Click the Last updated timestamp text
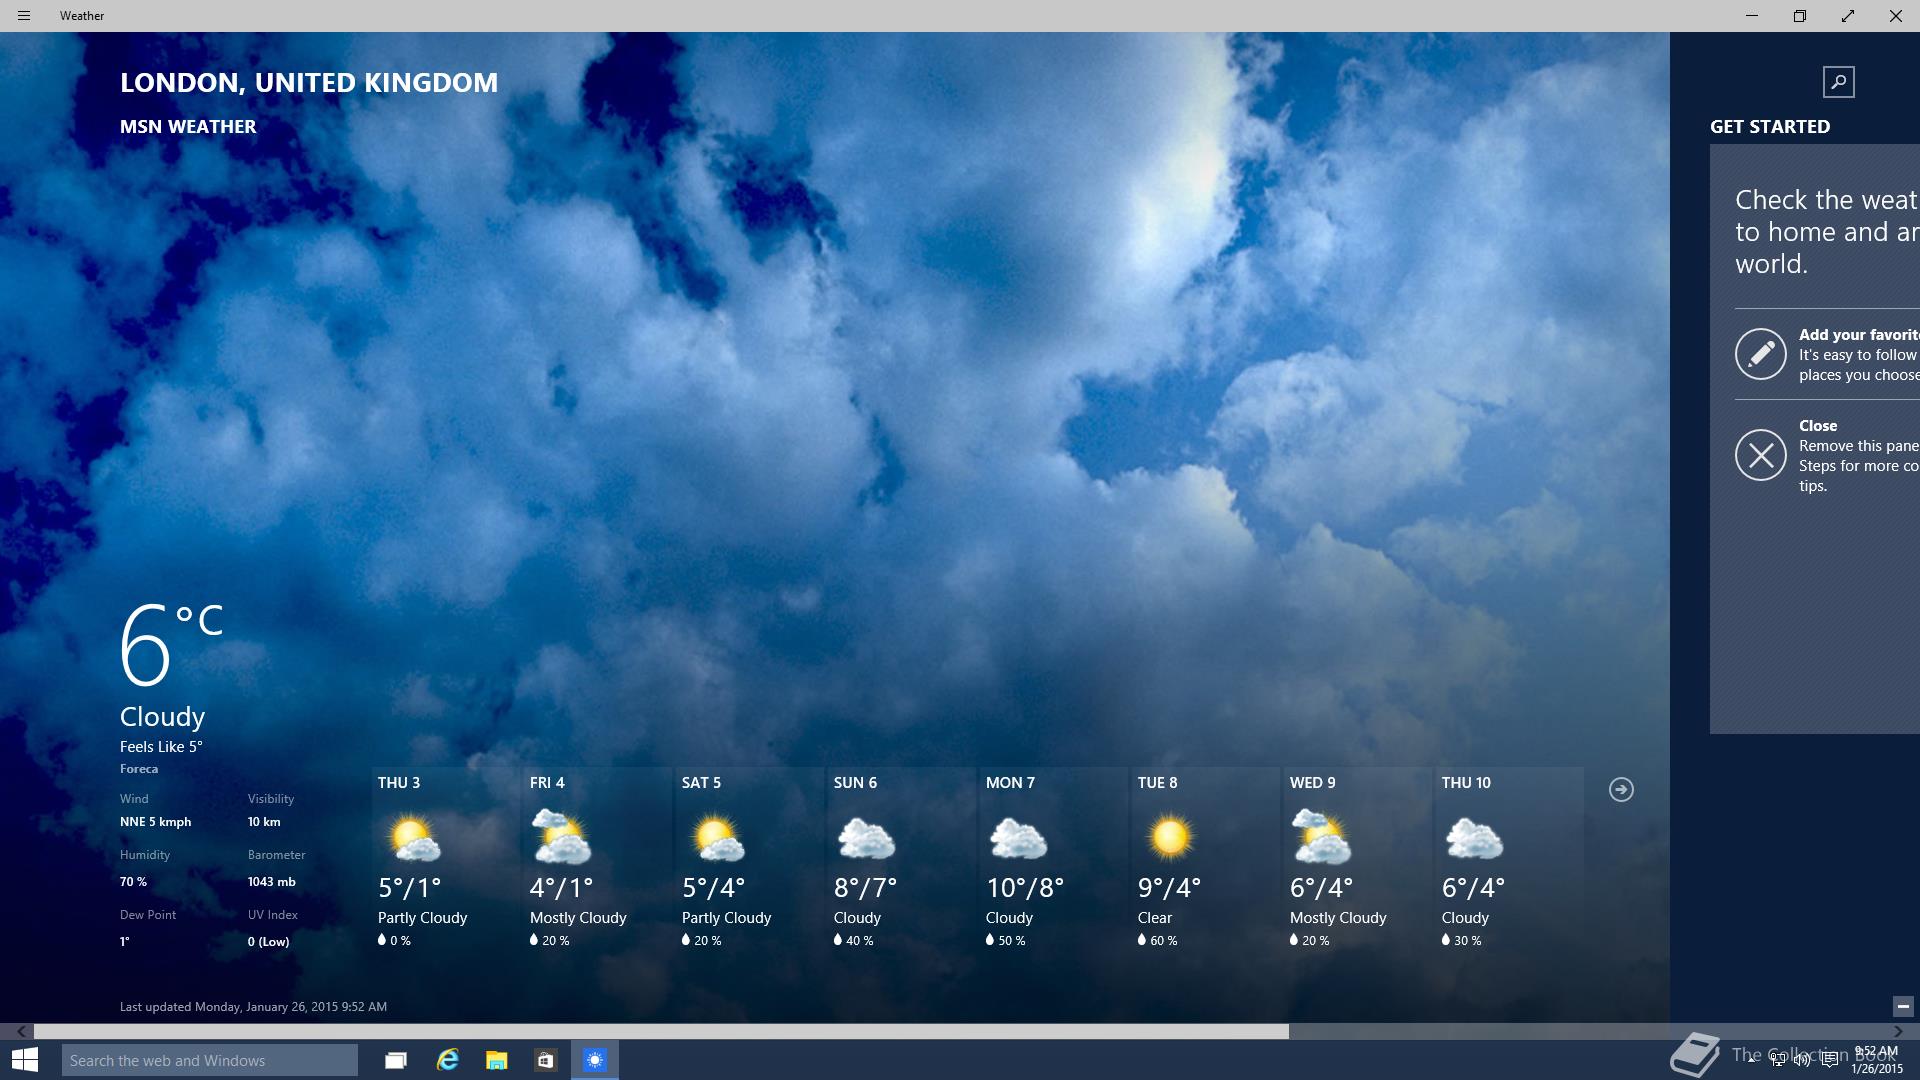 tap(253, 1007)
